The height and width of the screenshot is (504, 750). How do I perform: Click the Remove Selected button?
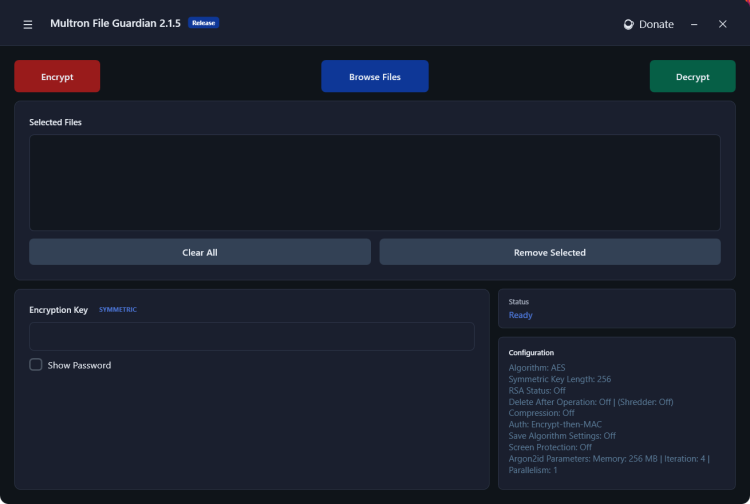[x=549, y=252]
